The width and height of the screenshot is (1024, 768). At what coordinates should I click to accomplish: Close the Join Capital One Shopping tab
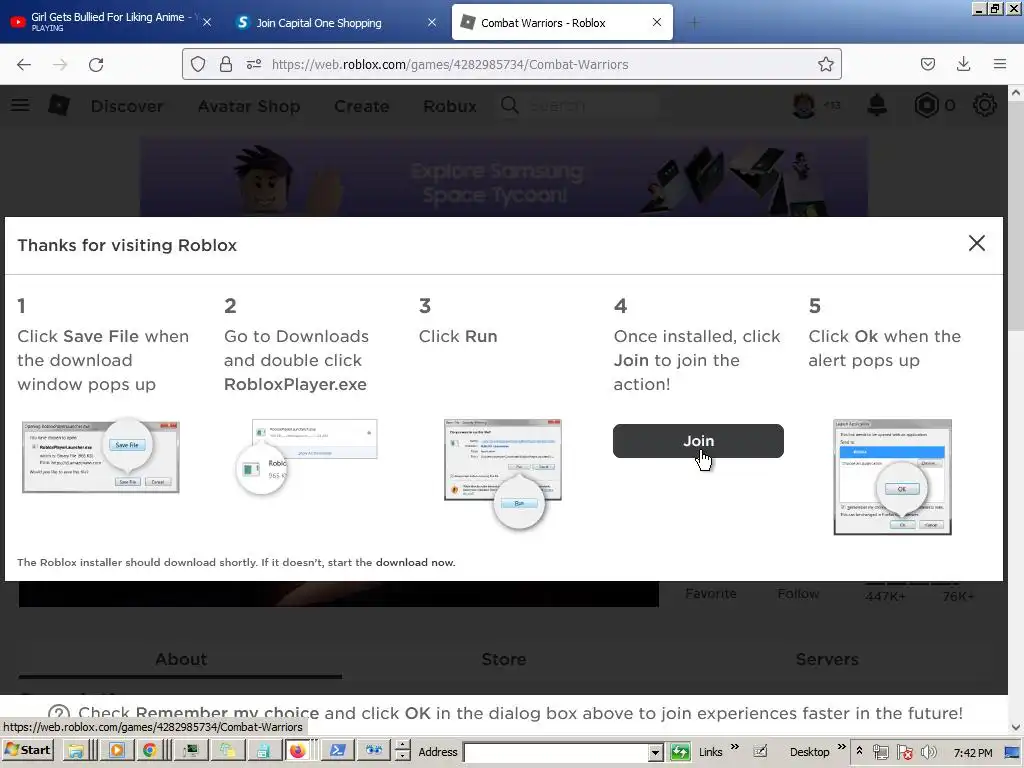point(432,22)
